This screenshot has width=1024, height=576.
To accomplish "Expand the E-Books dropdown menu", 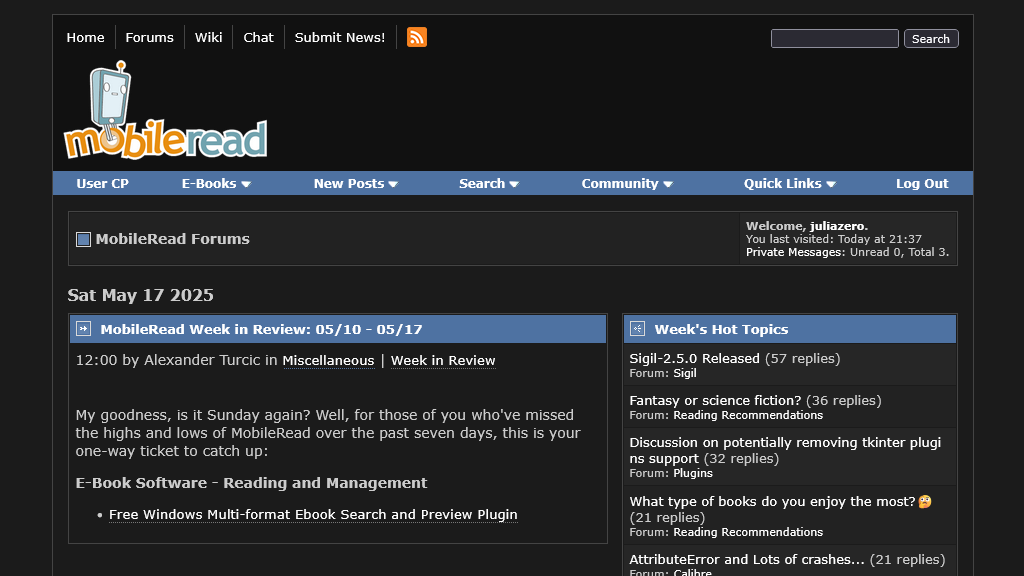I will point(216,184).
